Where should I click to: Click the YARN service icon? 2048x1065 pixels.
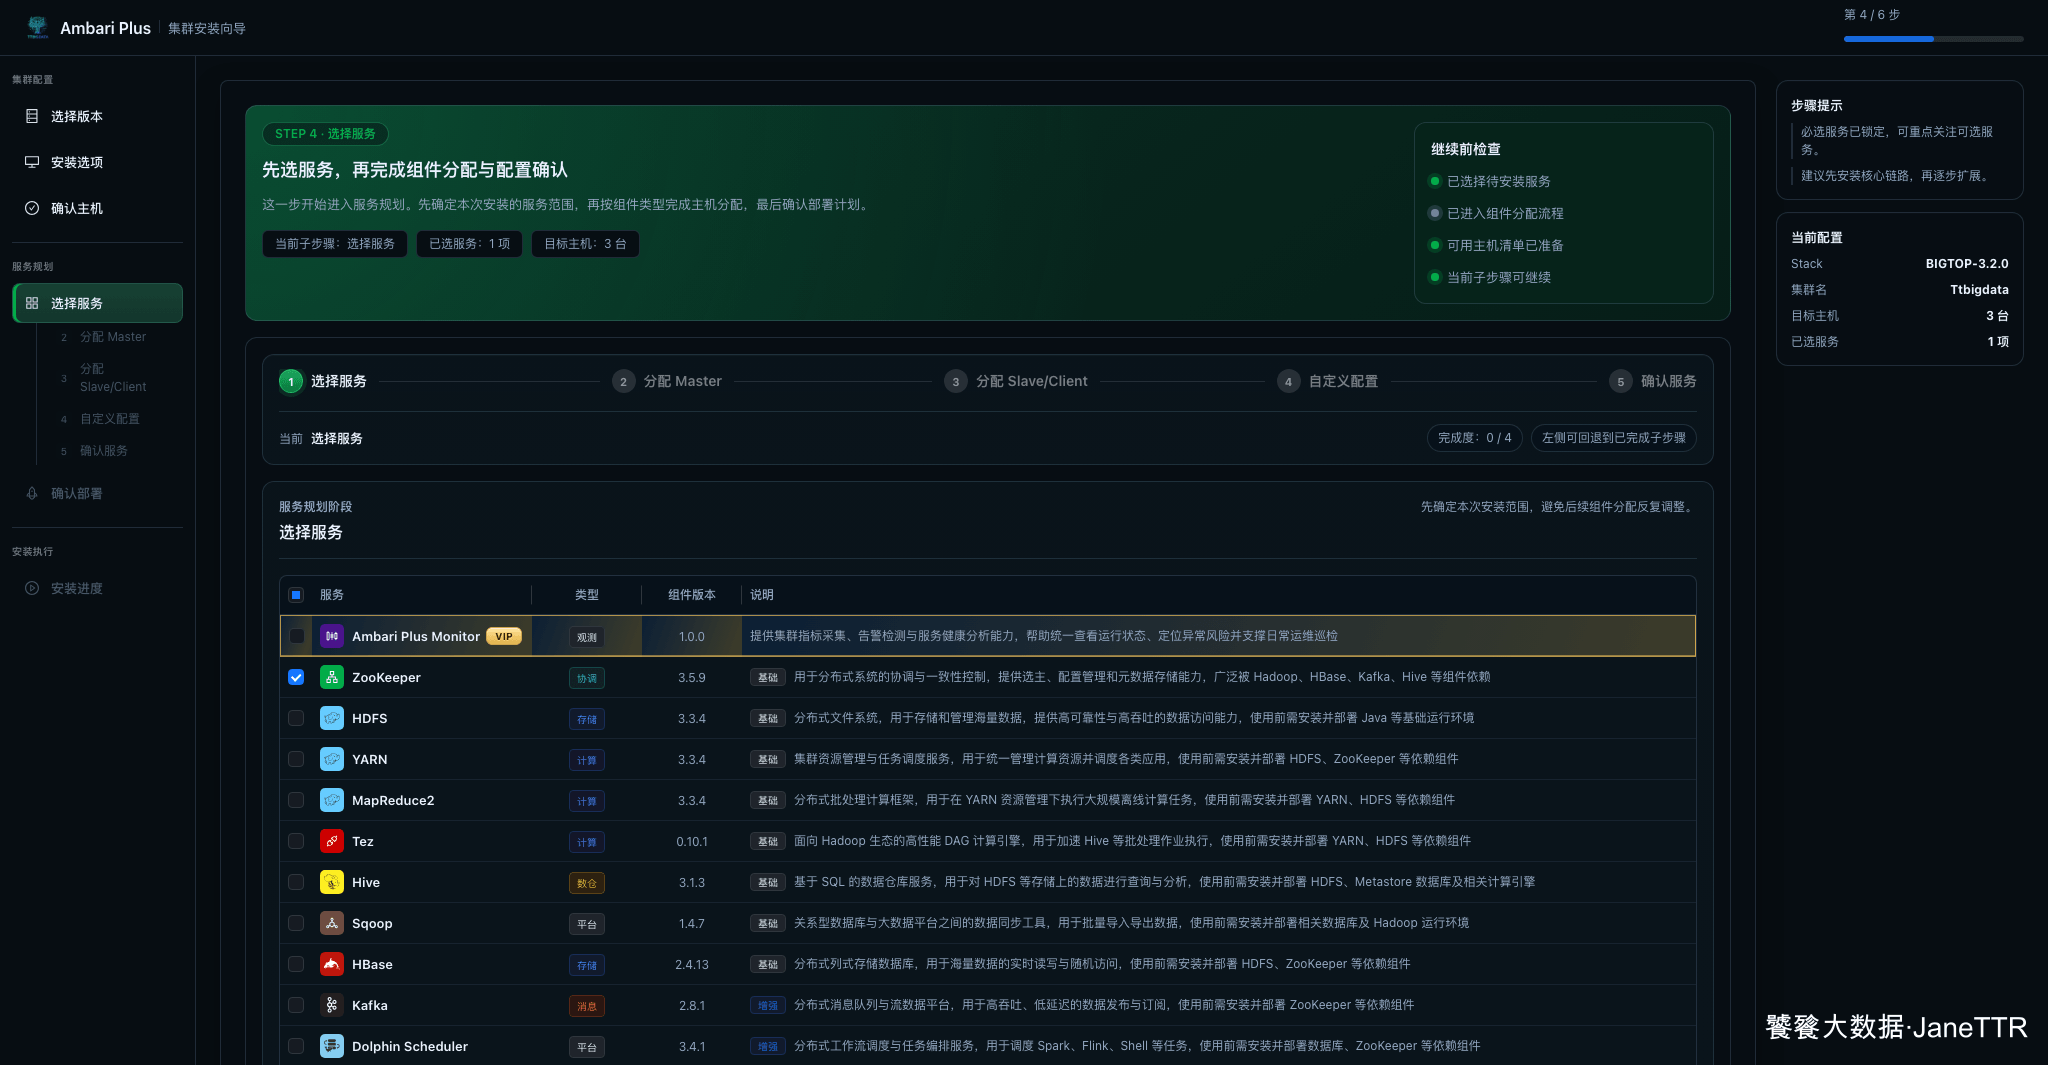point(332,759)
